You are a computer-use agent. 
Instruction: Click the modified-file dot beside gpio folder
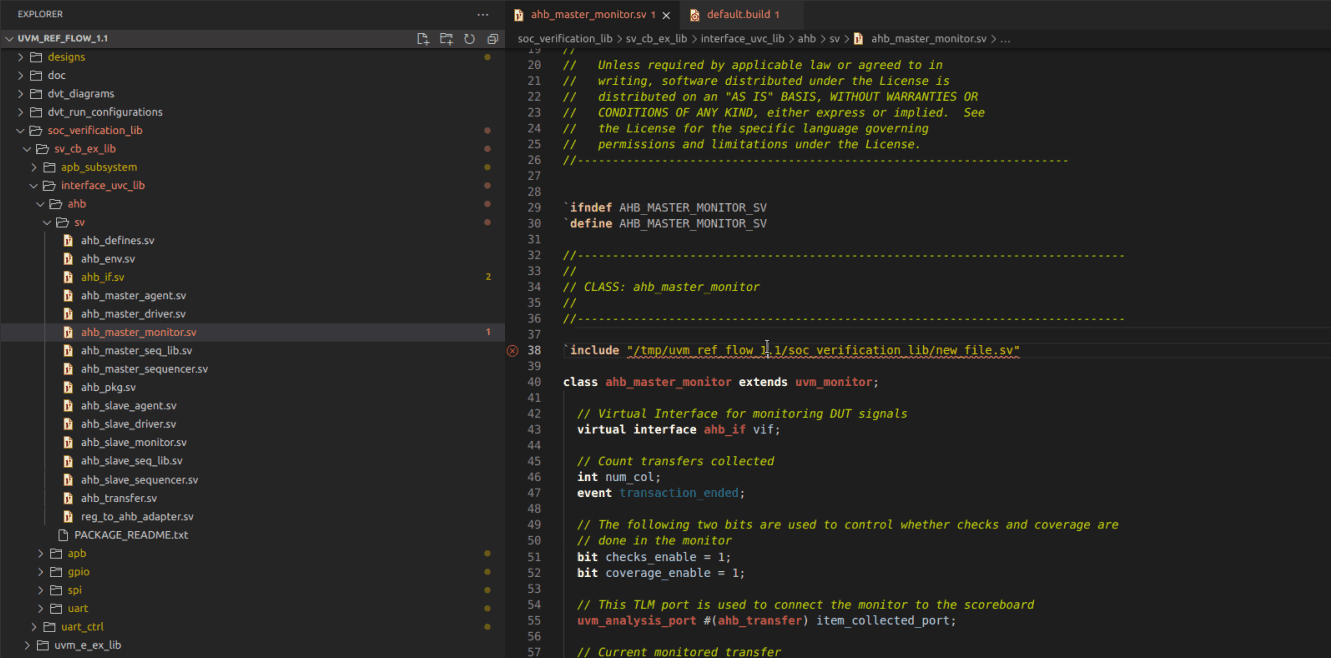tap(487, 571)
